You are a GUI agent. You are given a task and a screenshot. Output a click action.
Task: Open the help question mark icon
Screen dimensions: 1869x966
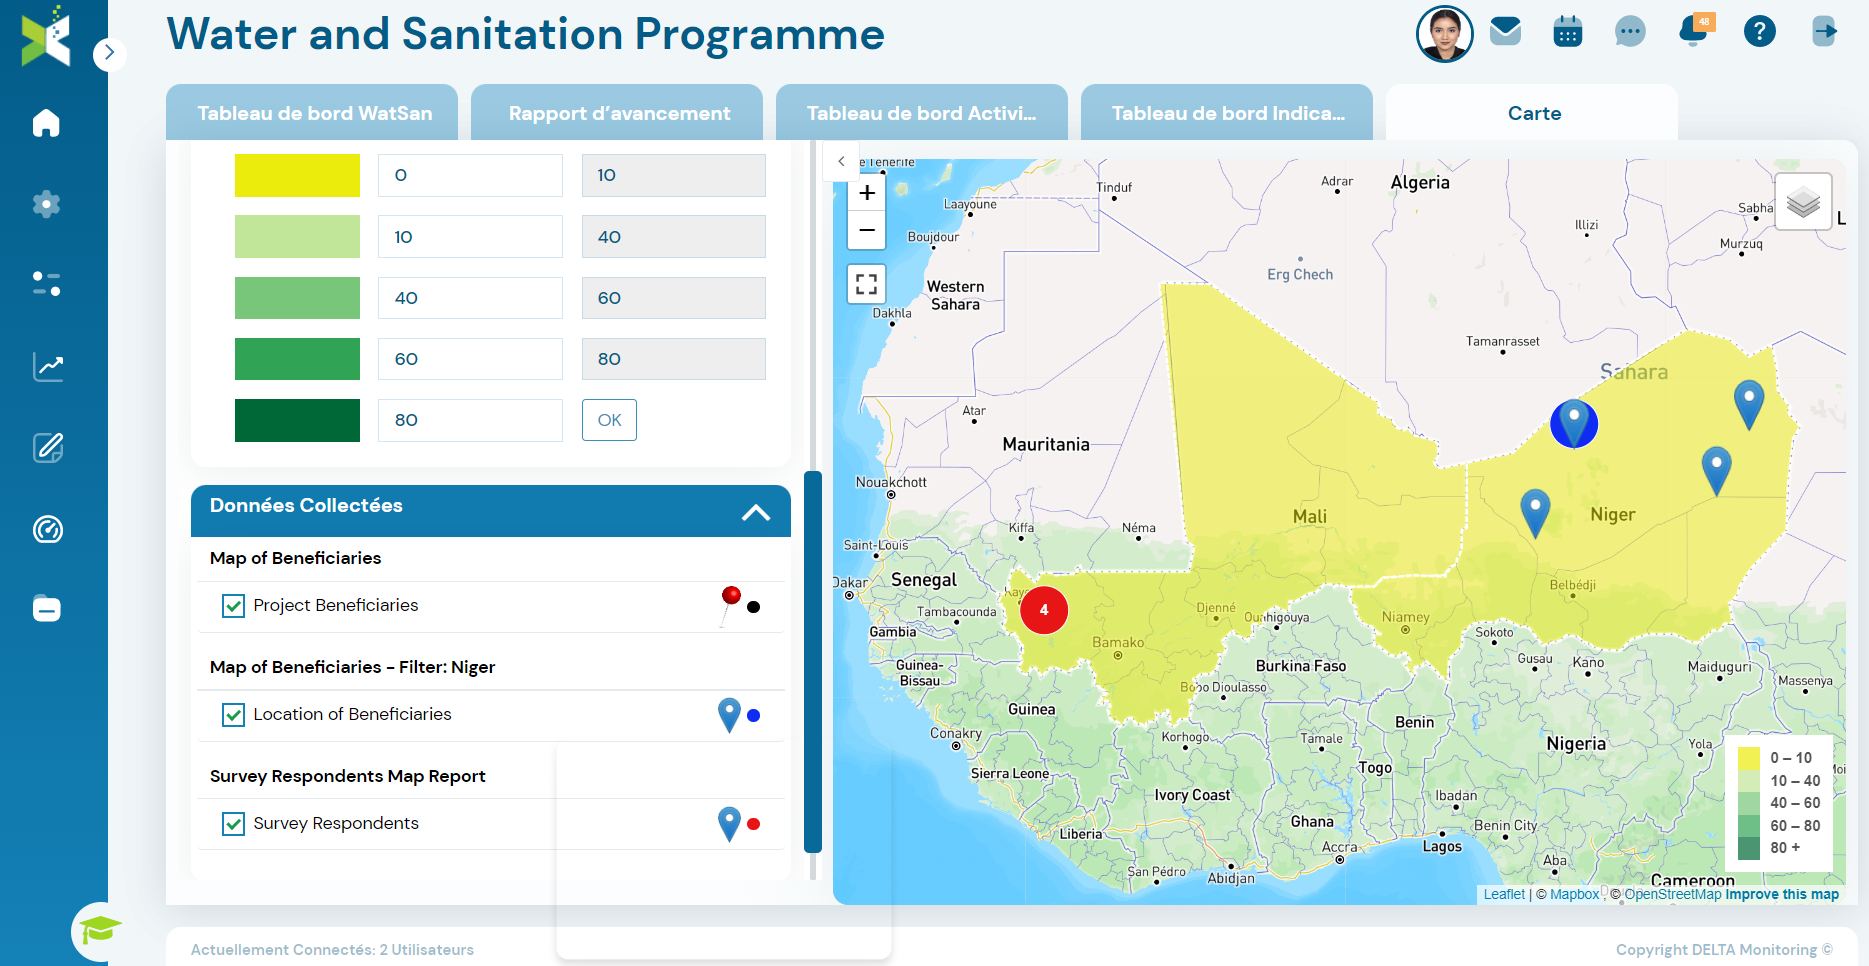click(1760, 31)
